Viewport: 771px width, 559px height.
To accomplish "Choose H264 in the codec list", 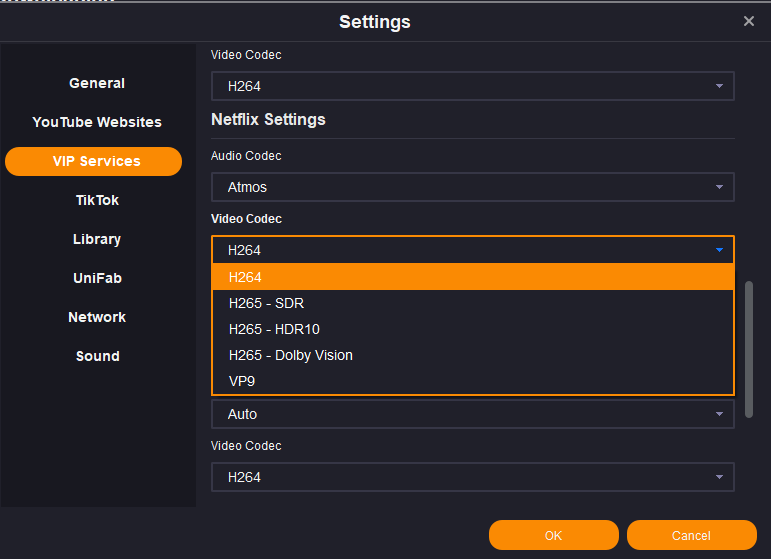I will coord(472,277).
